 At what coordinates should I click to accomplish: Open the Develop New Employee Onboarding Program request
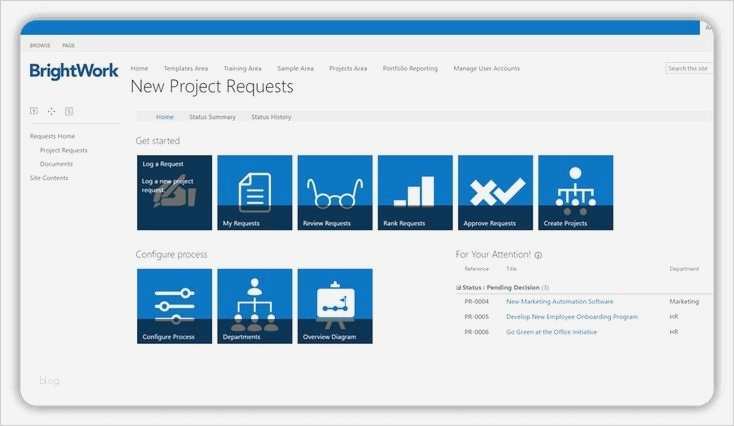point(572,317)
